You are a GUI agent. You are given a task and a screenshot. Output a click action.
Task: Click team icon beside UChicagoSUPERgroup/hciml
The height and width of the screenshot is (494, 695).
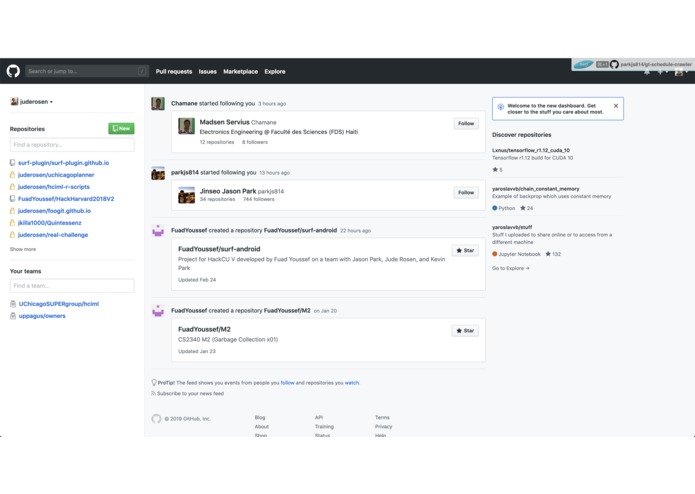13,303
